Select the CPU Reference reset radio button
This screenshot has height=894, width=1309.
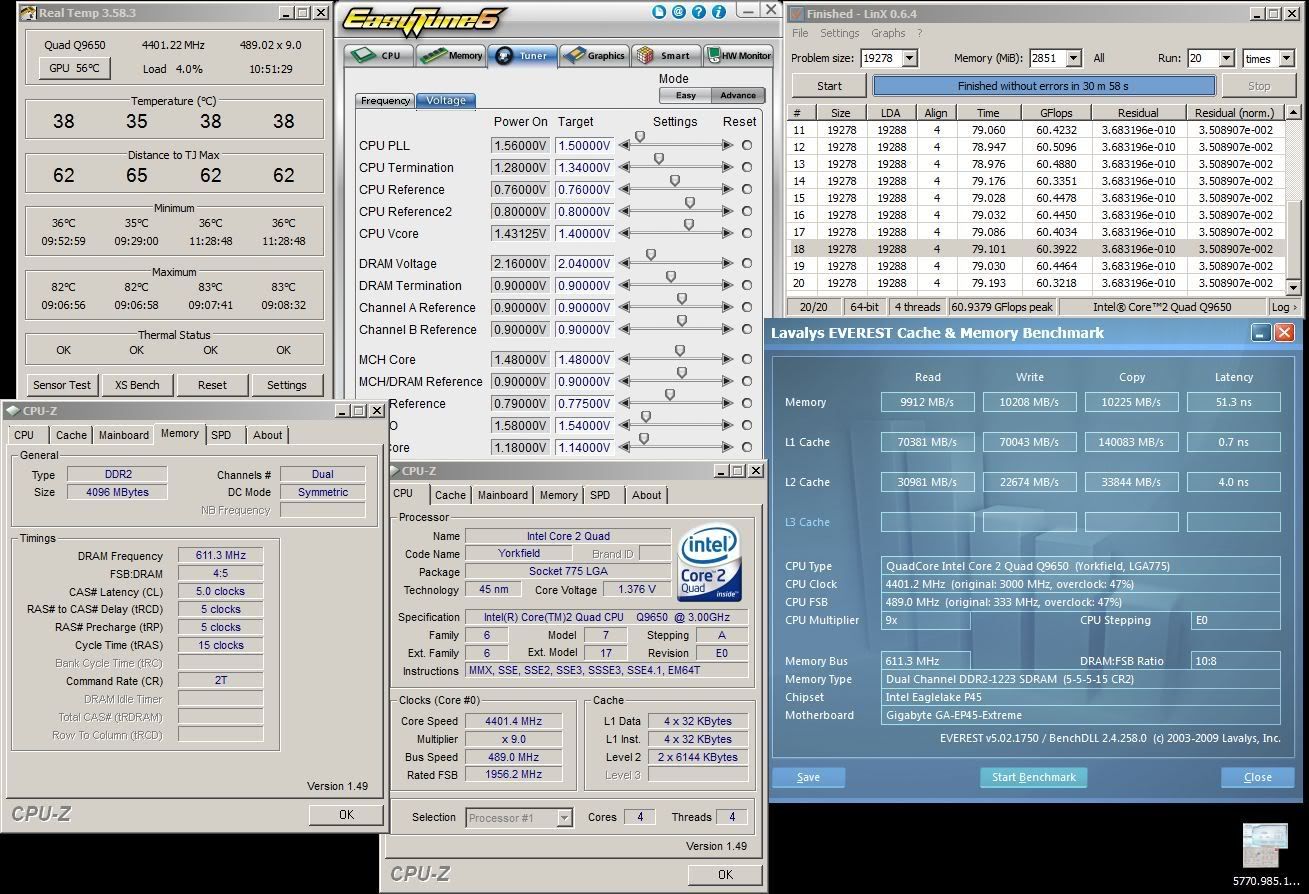click(x=747, y=190)
